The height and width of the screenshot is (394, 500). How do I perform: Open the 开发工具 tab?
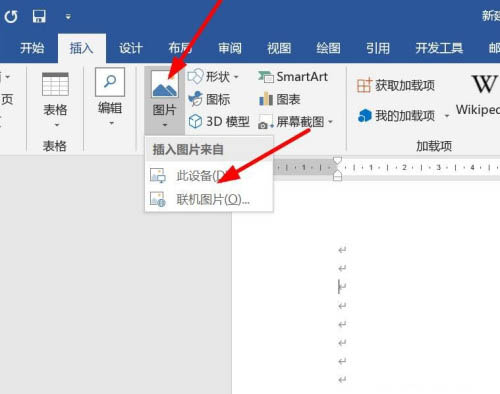(x=439, y=48)
